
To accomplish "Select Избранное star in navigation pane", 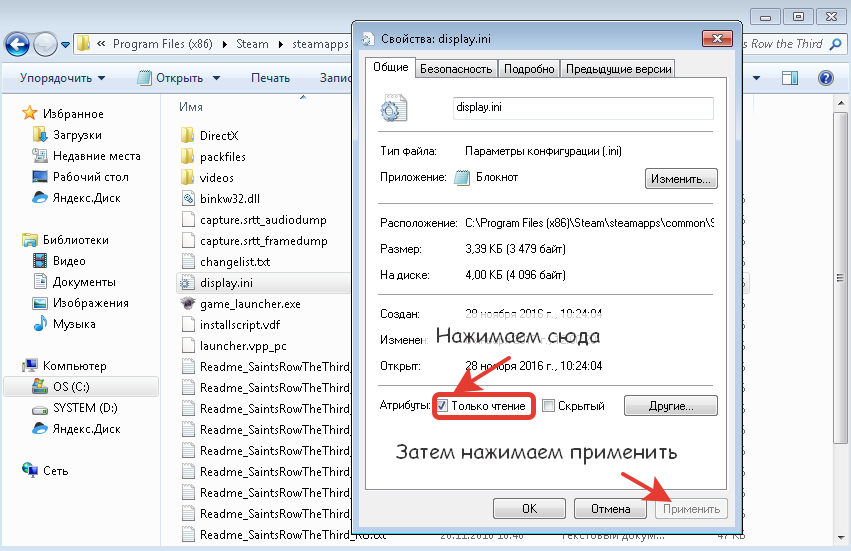I will click(29, 113).
